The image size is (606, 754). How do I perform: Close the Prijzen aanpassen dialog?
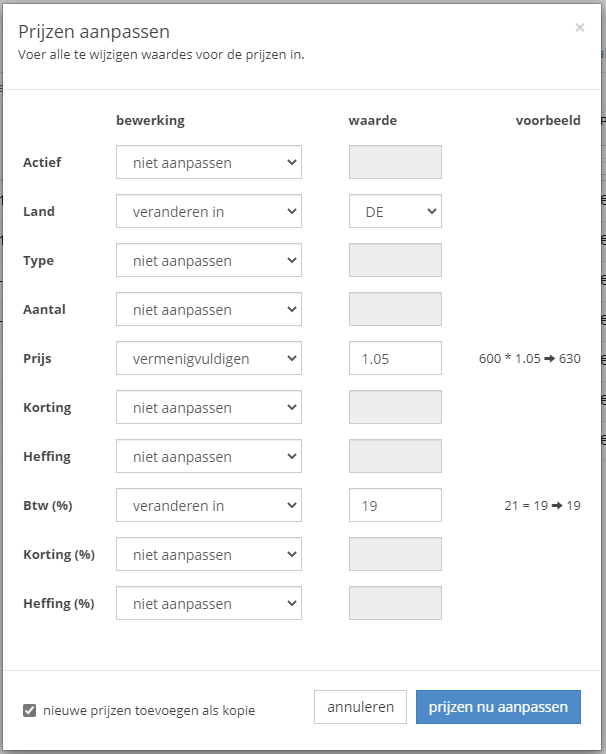pyautogui.click(x=580, y=28)
